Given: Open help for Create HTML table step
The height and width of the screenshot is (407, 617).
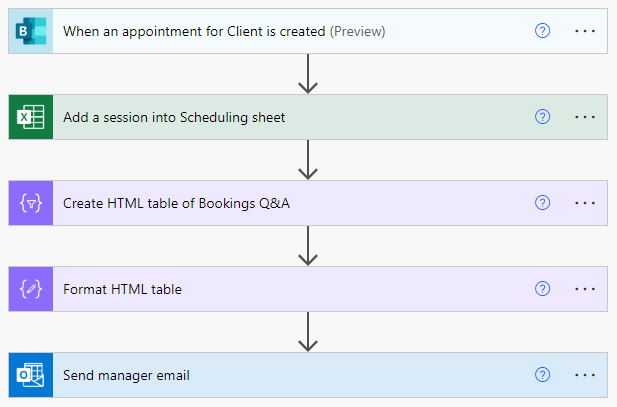Looking at the screenshot, I should coord(542,203).
